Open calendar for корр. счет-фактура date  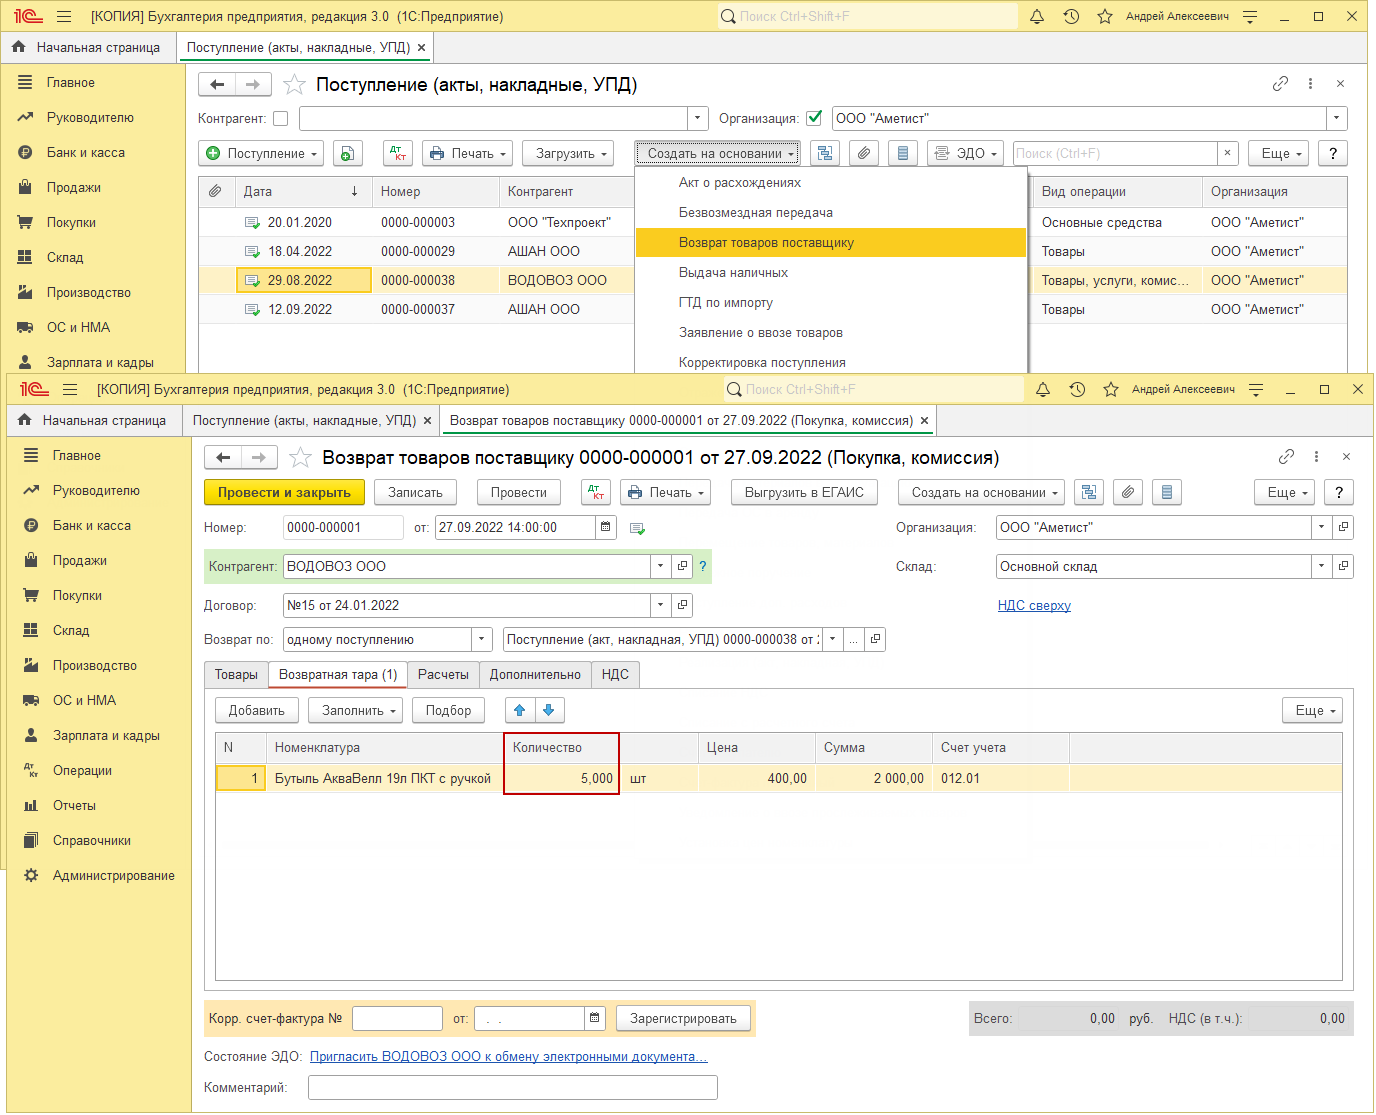click(595, 1018)
